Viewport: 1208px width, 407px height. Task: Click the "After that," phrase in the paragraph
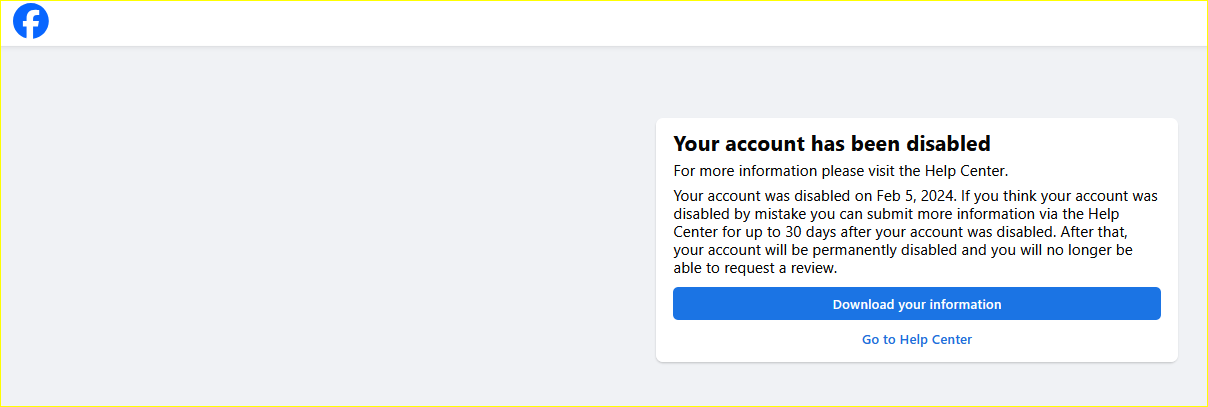pyautogui.click(x=1093, y=232)
